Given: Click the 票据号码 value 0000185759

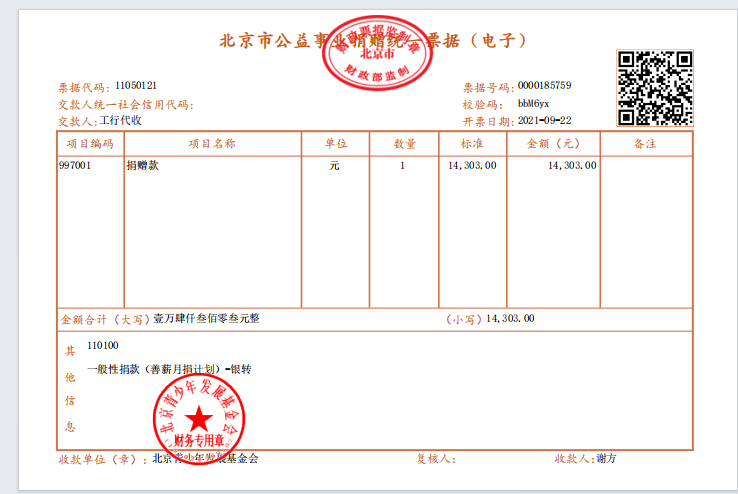Looking at the screenshot, I should 544,86.
